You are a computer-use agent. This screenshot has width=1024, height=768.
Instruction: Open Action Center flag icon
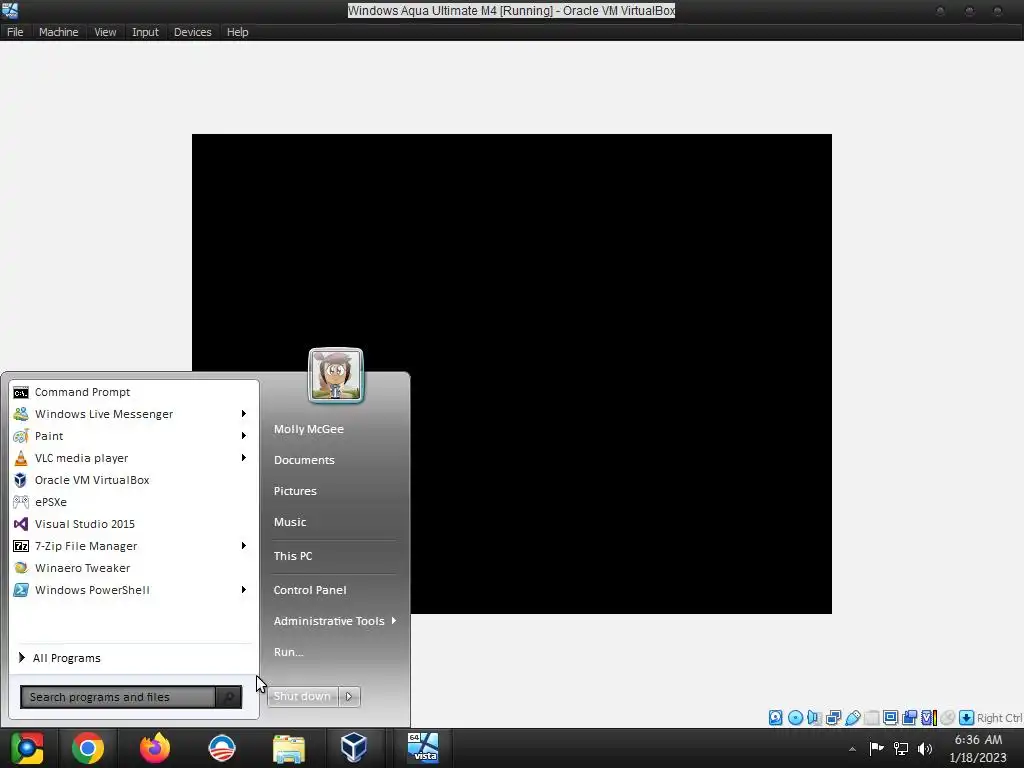click(x=876, y=748)
